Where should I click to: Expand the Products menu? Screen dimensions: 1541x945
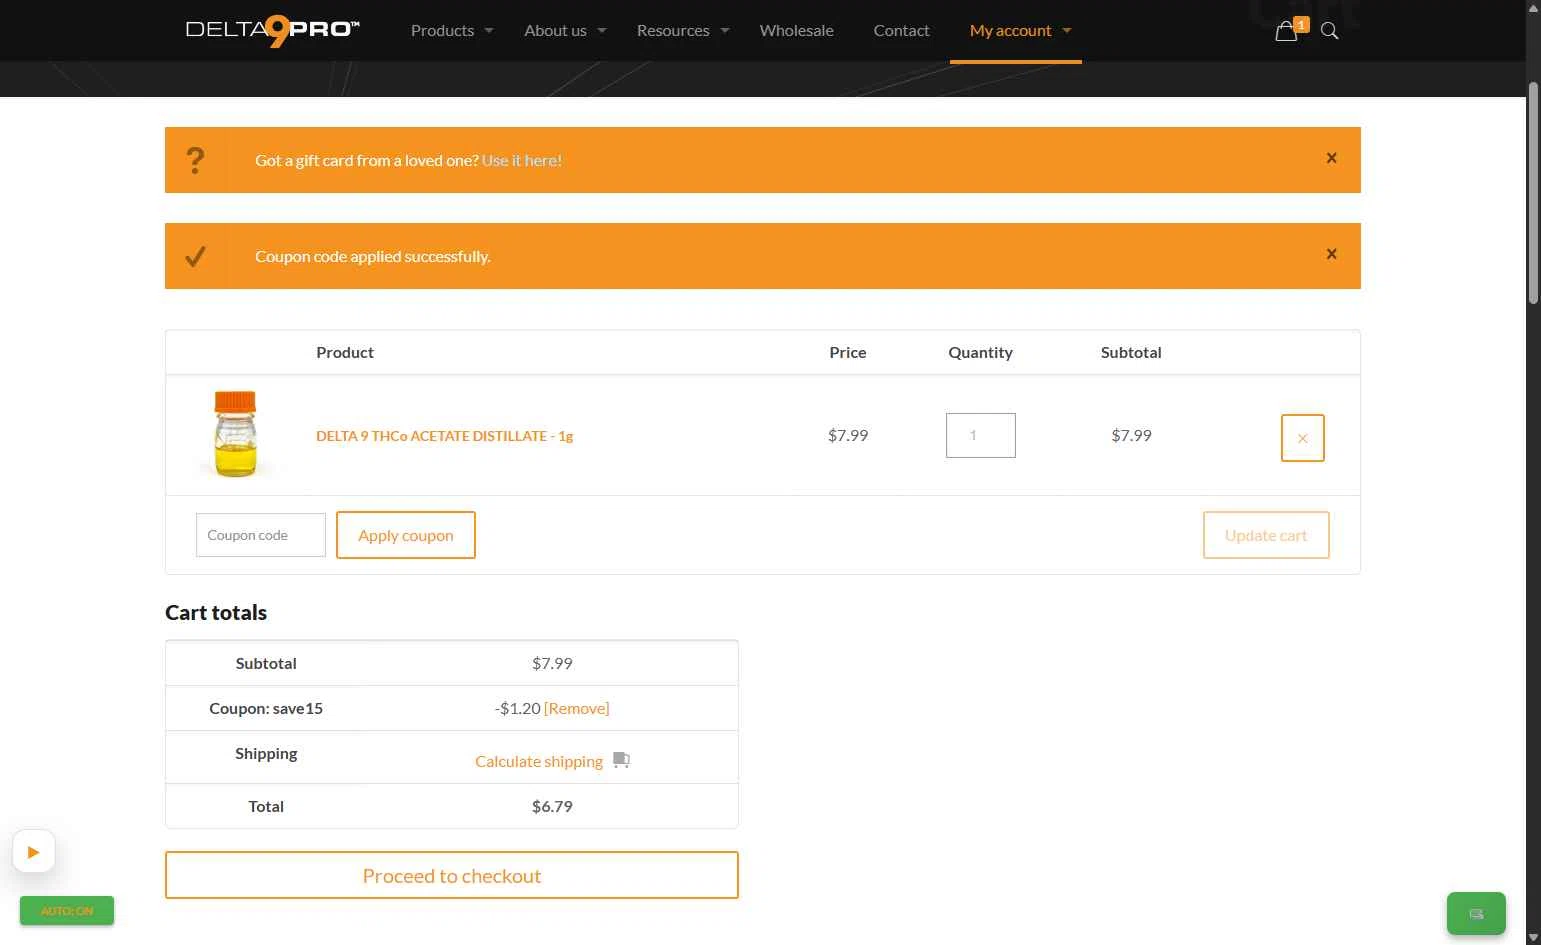(x=452, y=31)
